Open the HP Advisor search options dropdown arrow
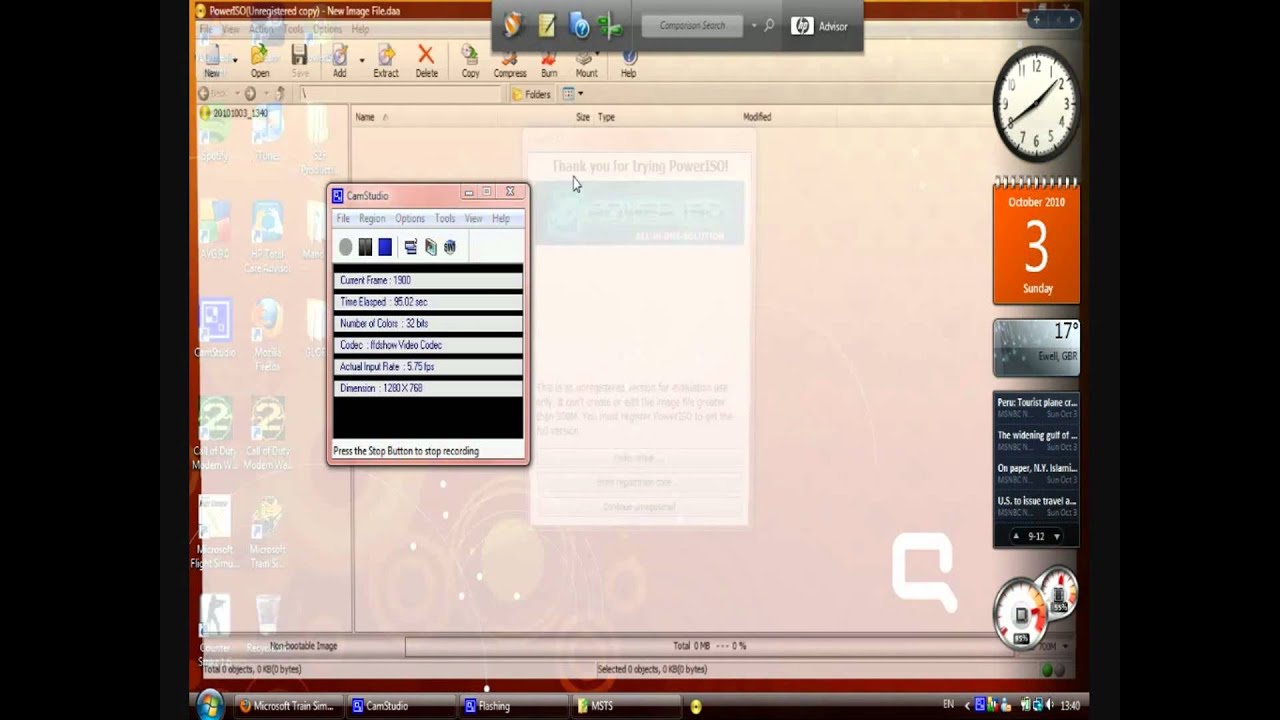 point(753,26)
